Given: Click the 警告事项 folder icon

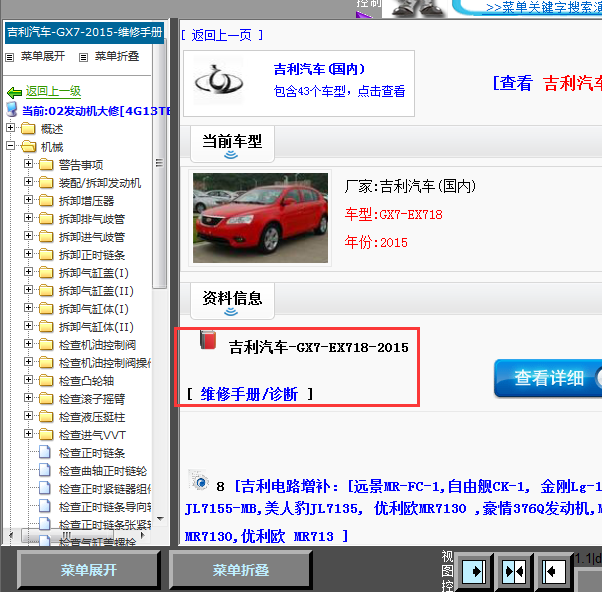Looking at the screenshot, I should [46, 164].
